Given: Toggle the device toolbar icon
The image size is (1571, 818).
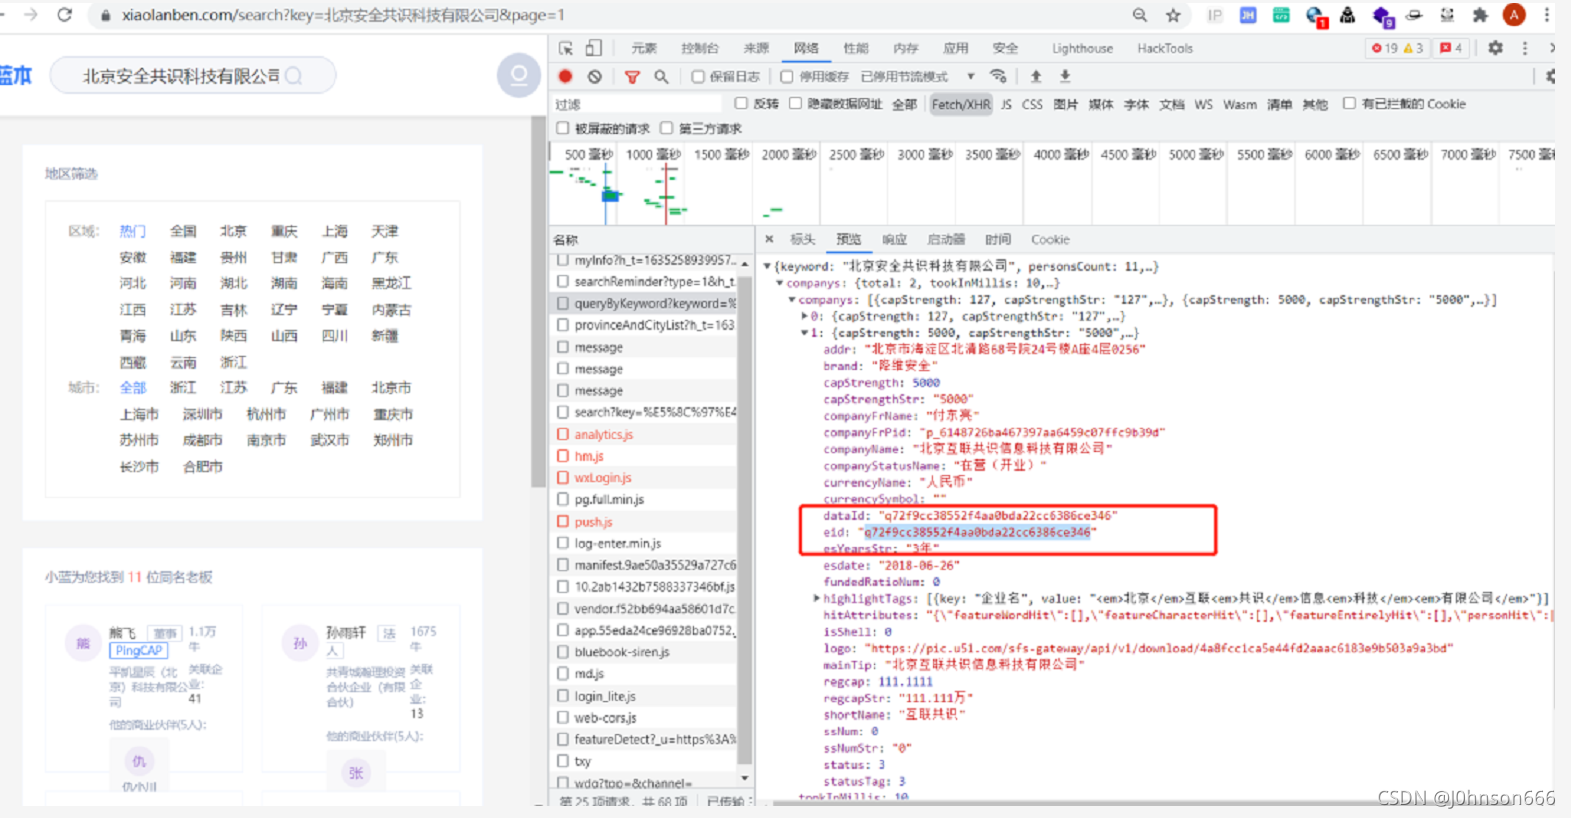Looking at the screenshot, I should 594,48.
